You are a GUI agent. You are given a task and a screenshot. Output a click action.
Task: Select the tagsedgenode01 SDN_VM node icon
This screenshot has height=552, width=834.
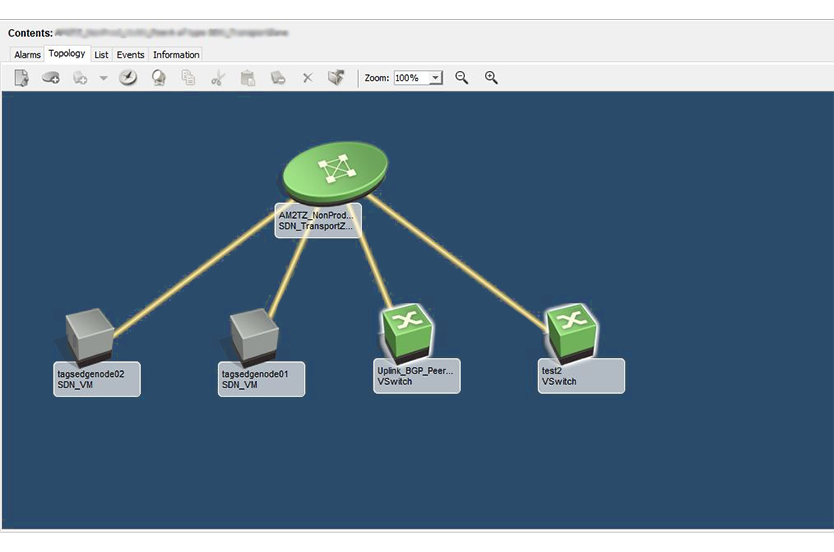[254, 335]
